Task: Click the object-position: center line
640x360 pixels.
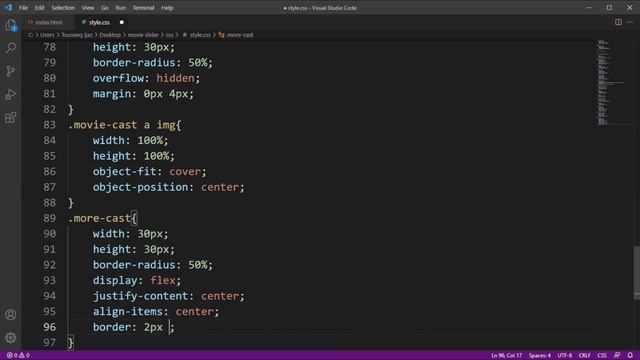Action: 169,187
